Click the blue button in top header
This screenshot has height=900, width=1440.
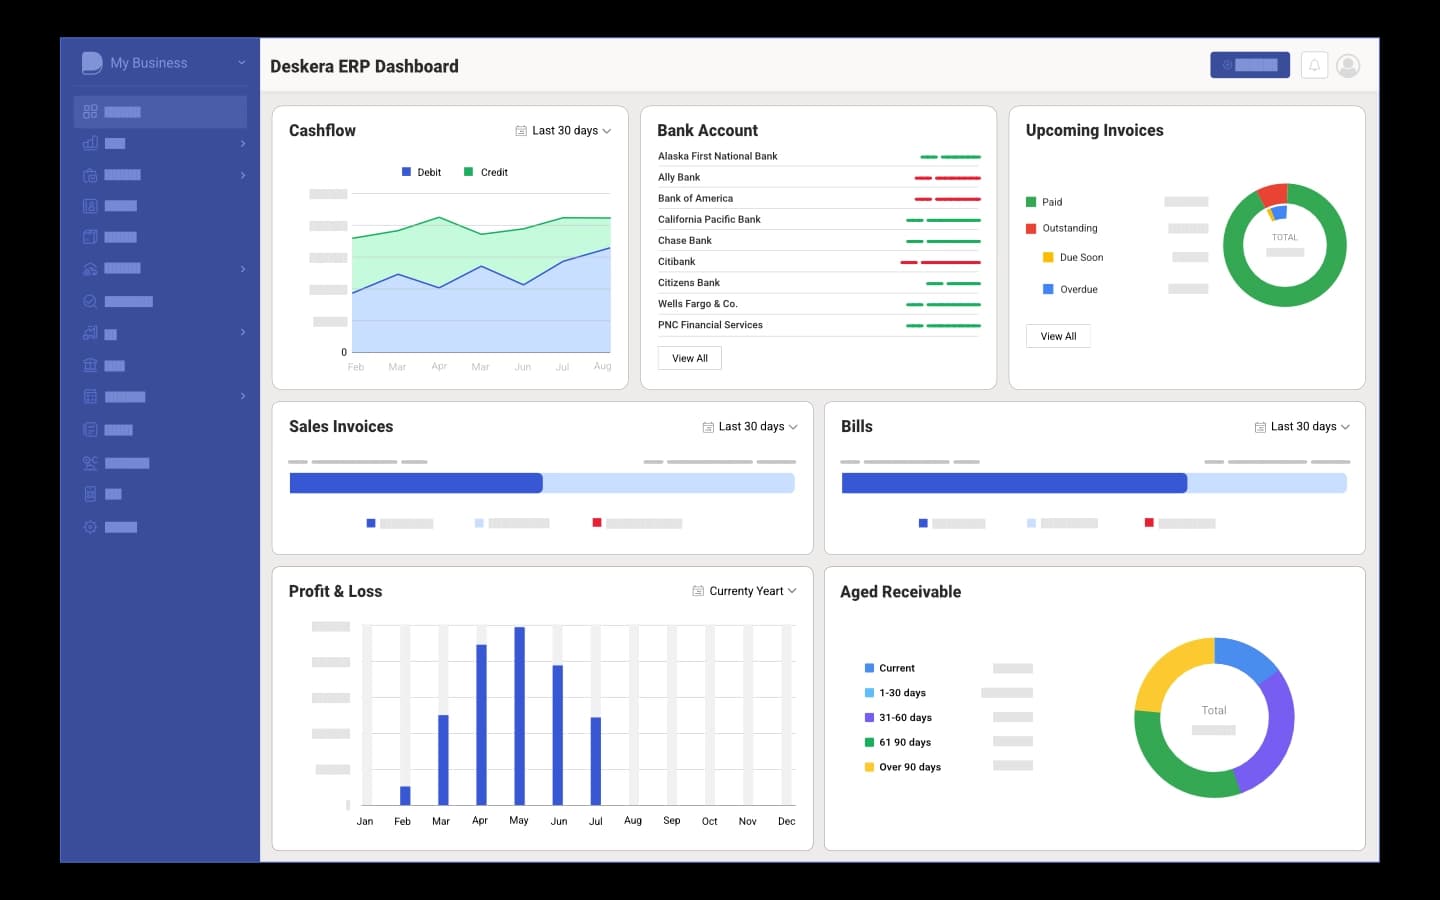[1249, 65]
